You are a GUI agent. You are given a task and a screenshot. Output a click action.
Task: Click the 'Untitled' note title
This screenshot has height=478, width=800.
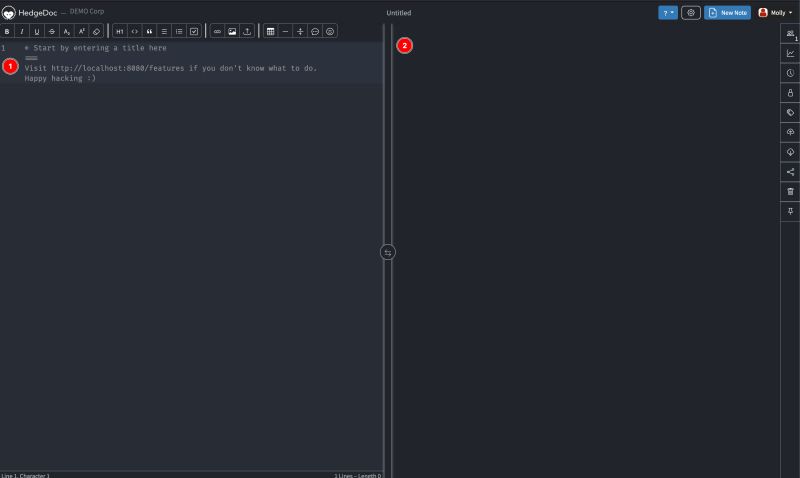click(x=398, y=13)
